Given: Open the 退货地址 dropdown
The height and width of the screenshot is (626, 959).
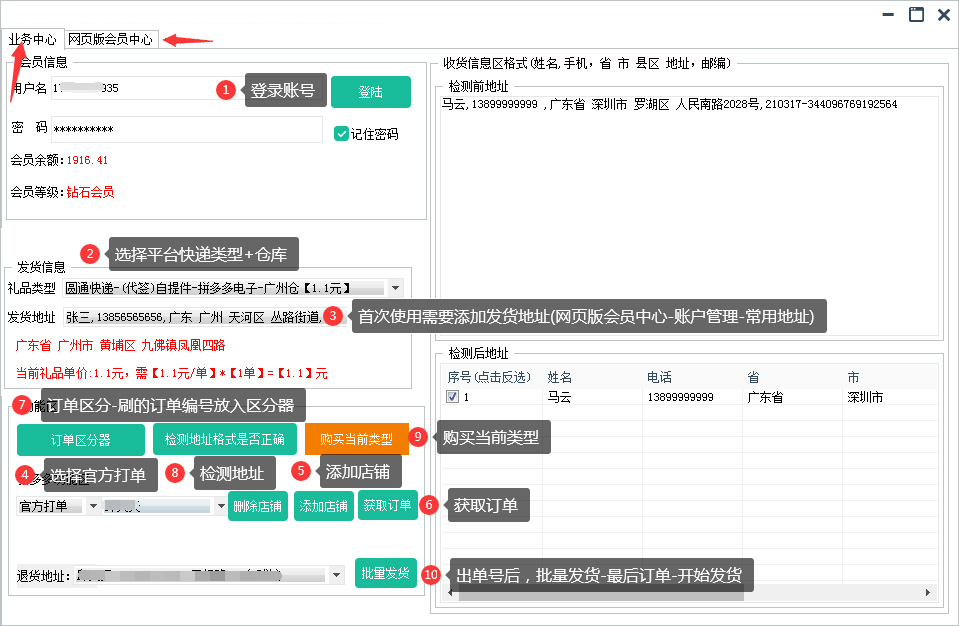Looking at the screenshot, I should [x=334, y=575].
